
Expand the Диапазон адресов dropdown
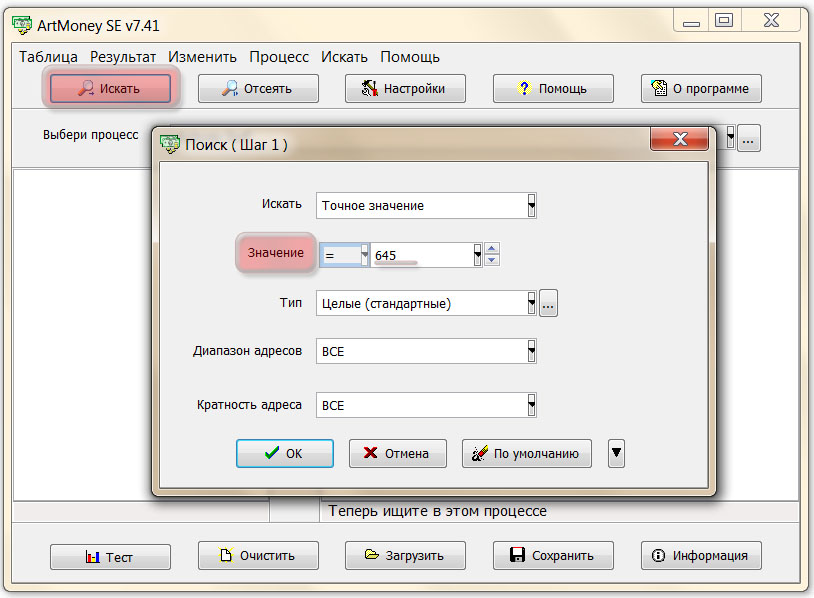click(x=531, y=351)
